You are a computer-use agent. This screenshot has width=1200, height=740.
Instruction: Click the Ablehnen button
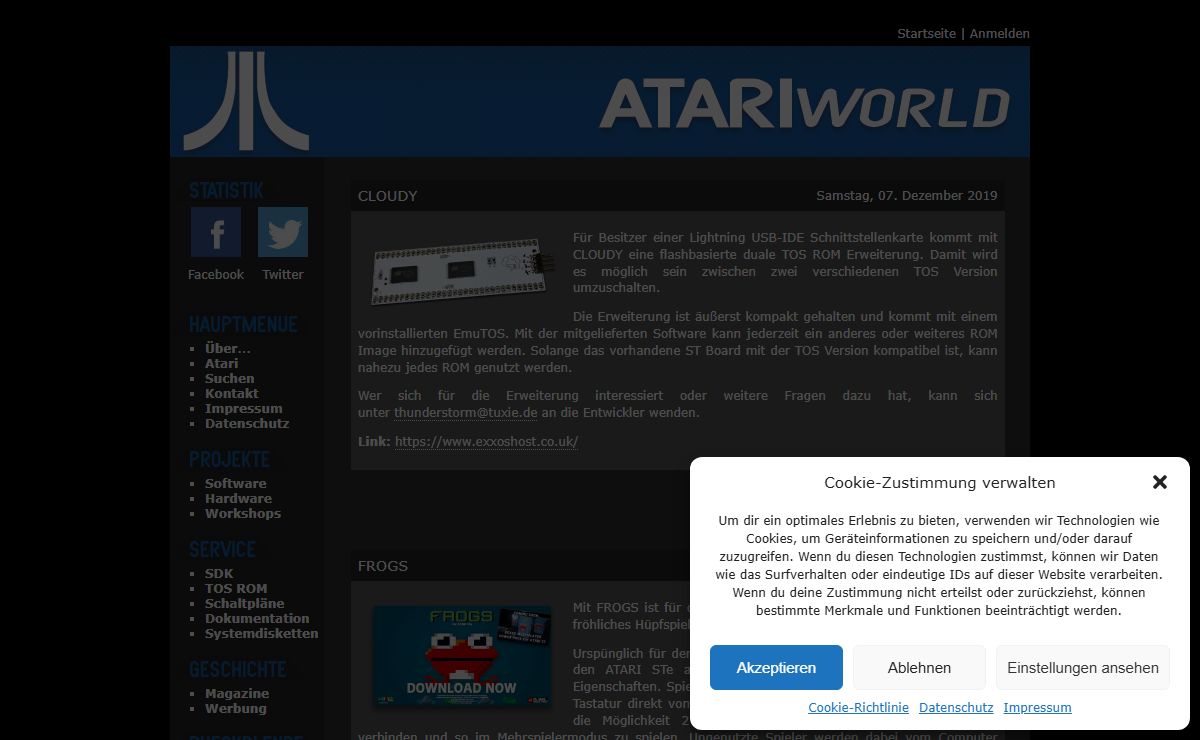pyautogui.click(x=919, y=667)
